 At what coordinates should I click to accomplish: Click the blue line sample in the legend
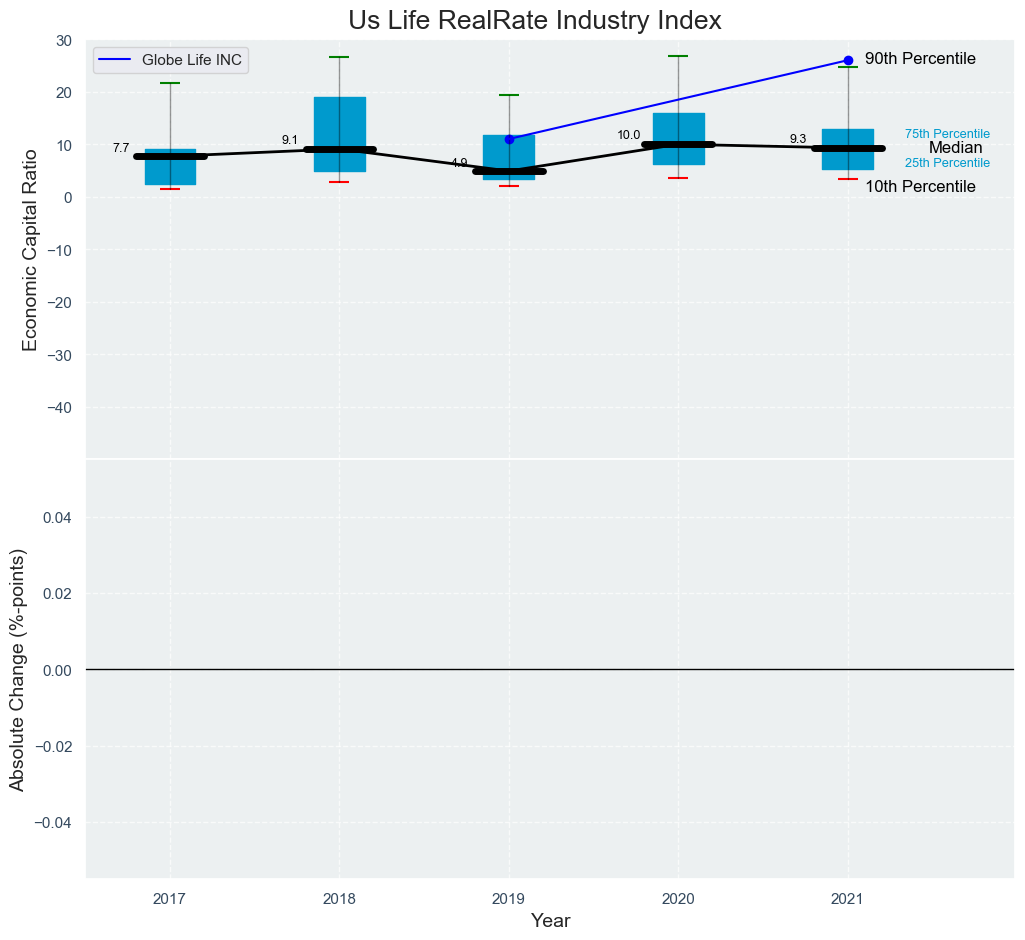pyautogui.click(x=115, y=60)
